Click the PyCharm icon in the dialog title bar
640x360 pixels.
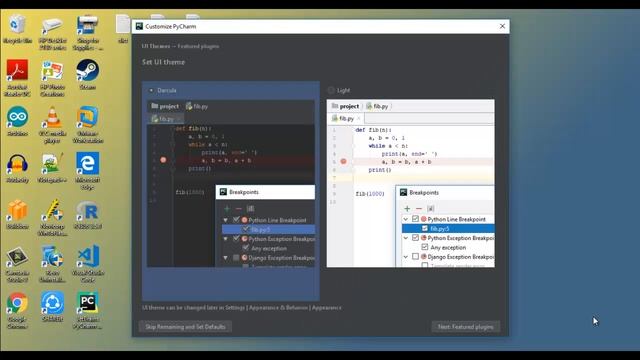(x=139, y=26)
